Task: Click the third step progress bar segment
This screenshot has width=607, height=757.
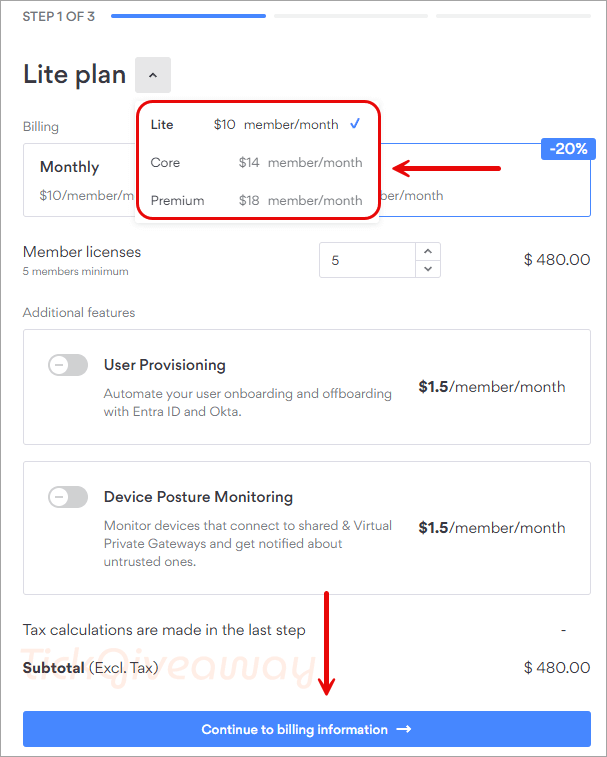Action: pos(513,16)
